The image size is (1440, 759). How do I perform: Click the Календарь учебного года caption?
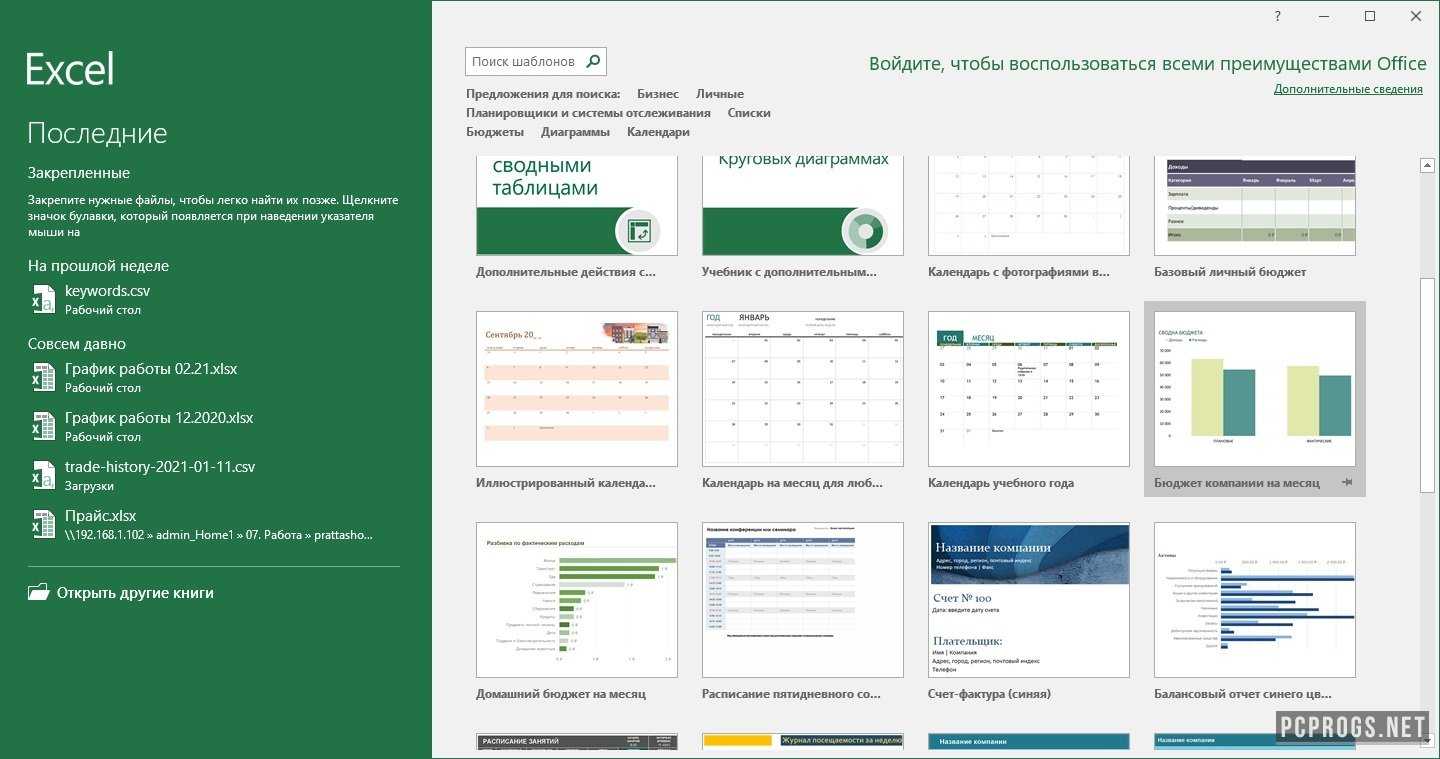(x=1001, y=483)
